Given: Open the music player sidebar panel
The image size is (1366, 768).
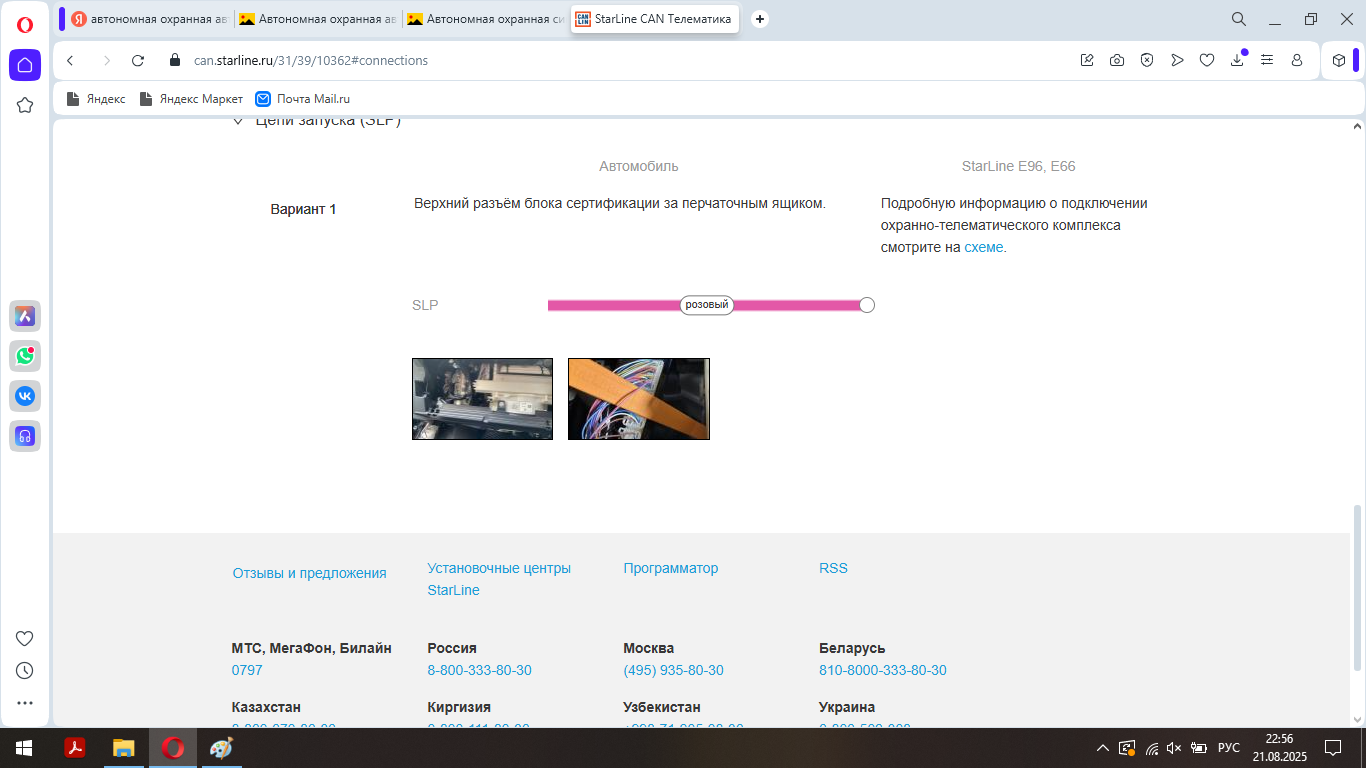Looking at the screenshot, I should coord(25,436).
